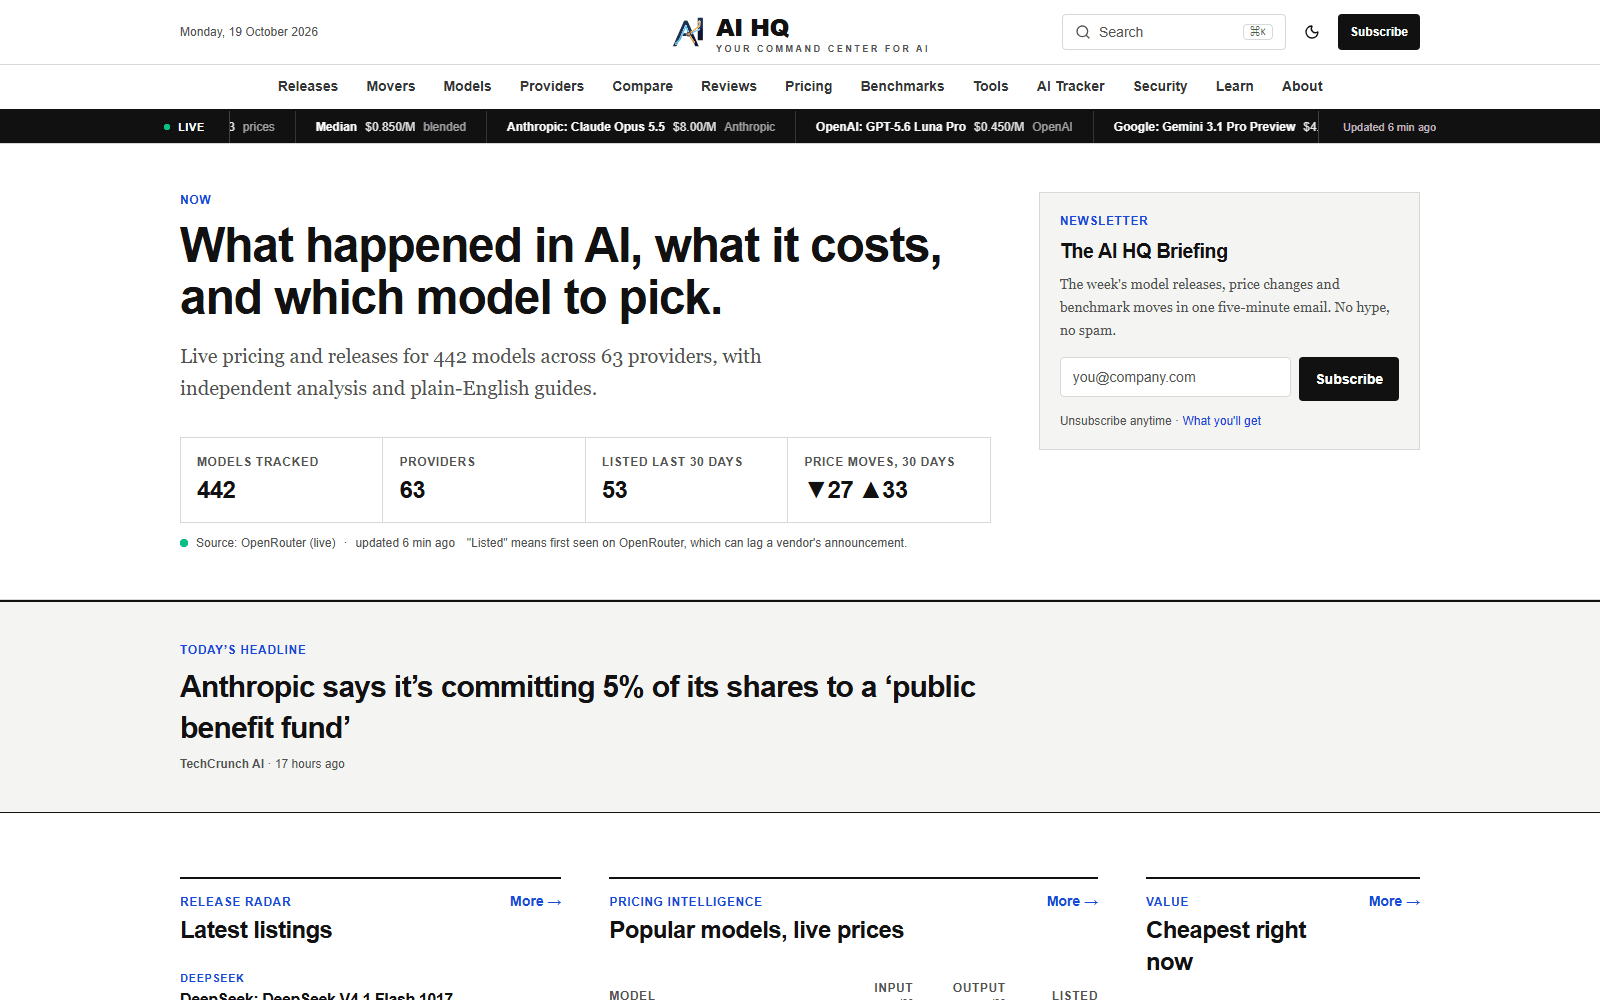Click the LIVE ticker indicator
This screenshot has width=1600, height=1000.
184,127
